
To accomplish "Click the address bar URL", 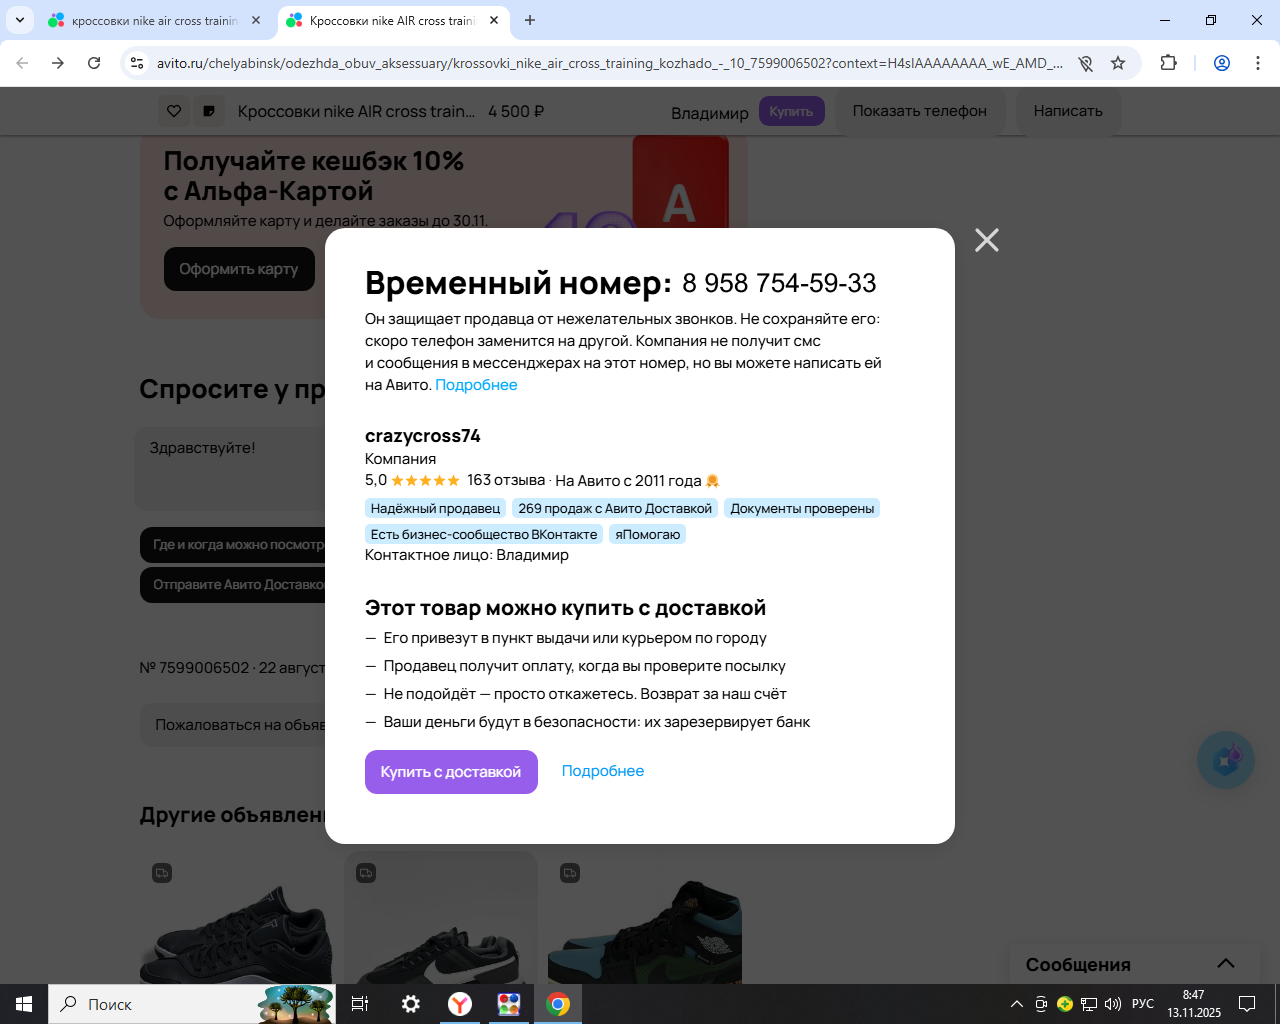I will pos(609,63).
